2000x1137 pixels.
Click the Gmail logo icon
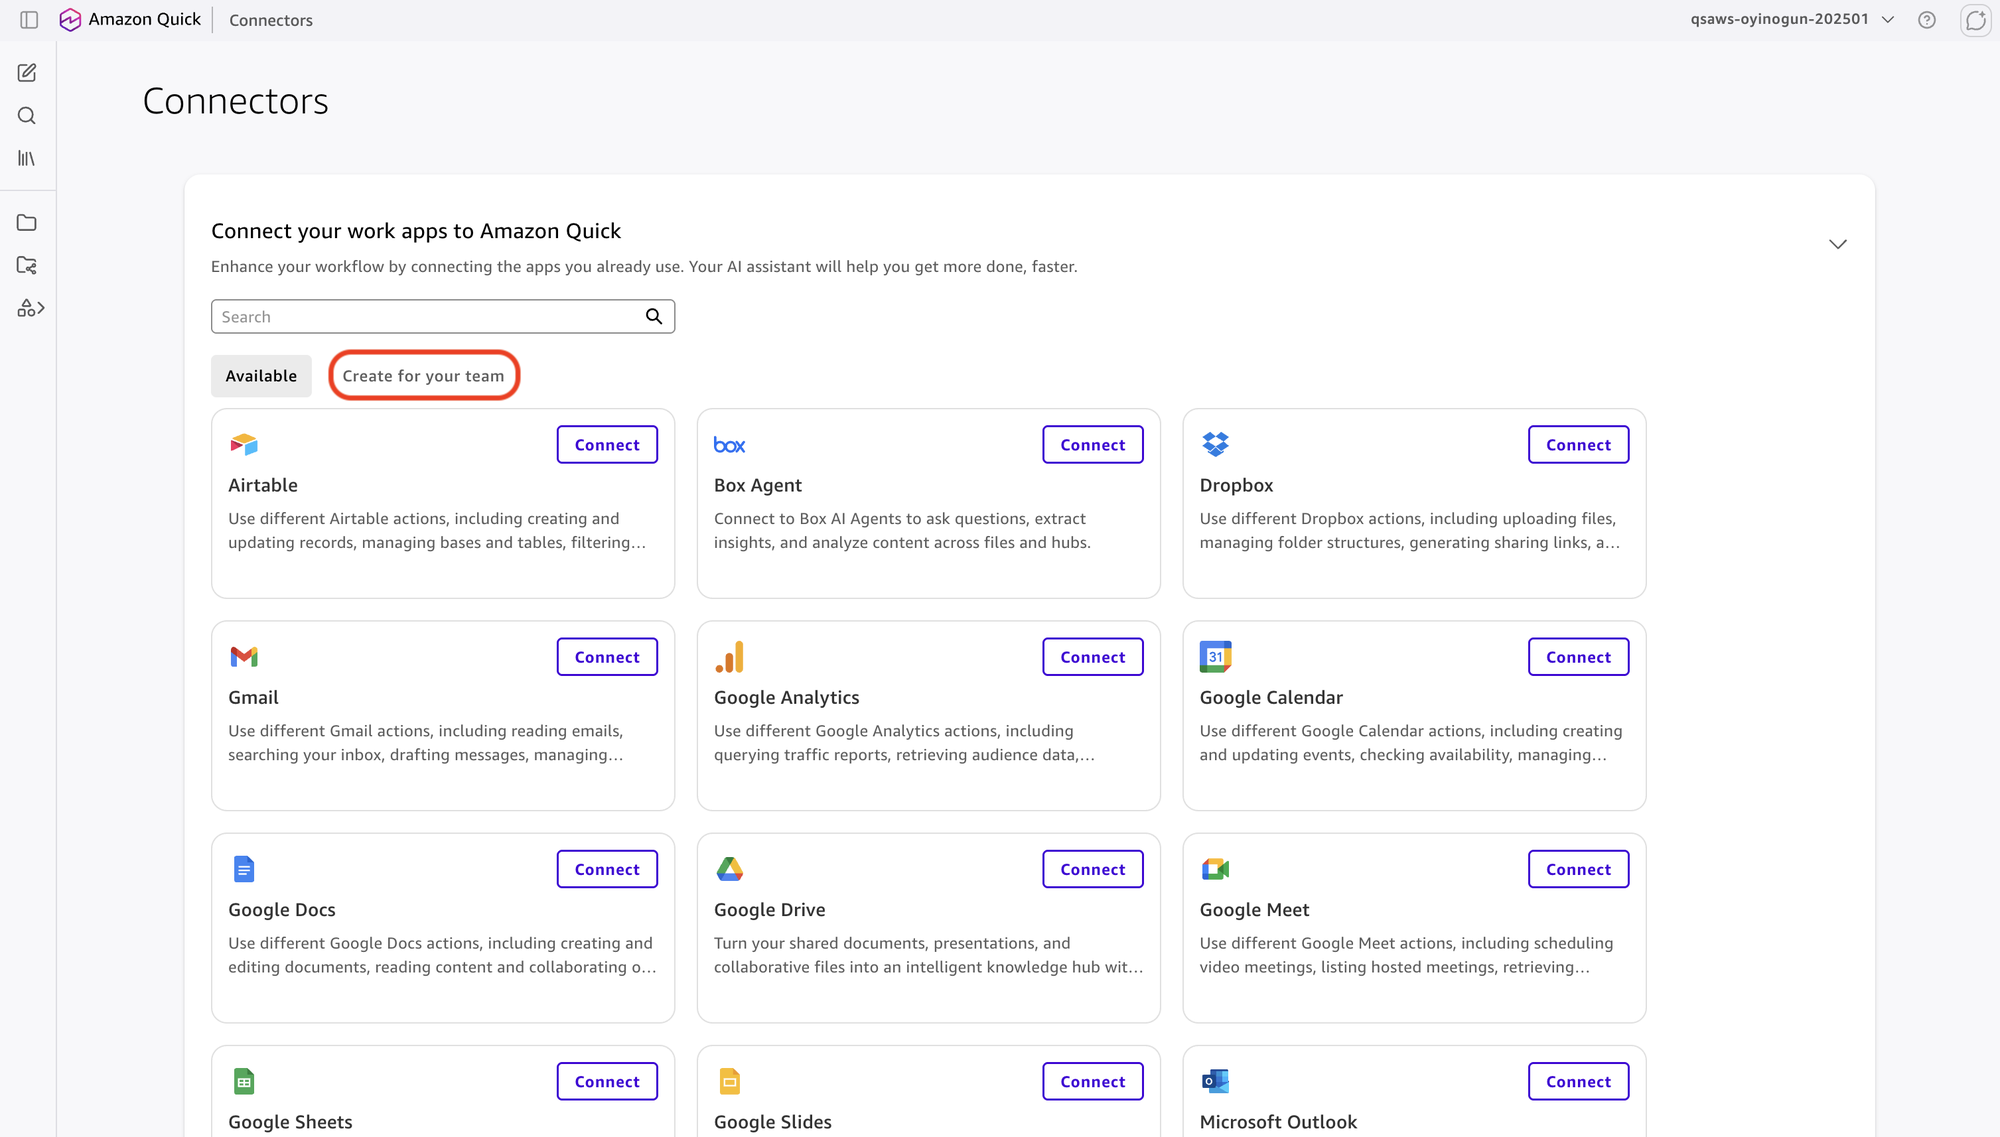(x=244, y=657)
